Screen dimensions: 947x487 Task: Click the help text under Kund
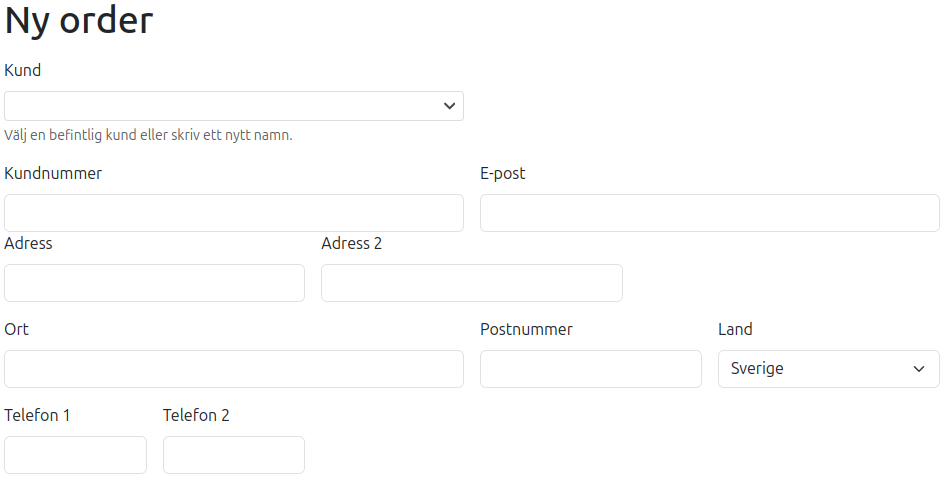coord(148,135)
